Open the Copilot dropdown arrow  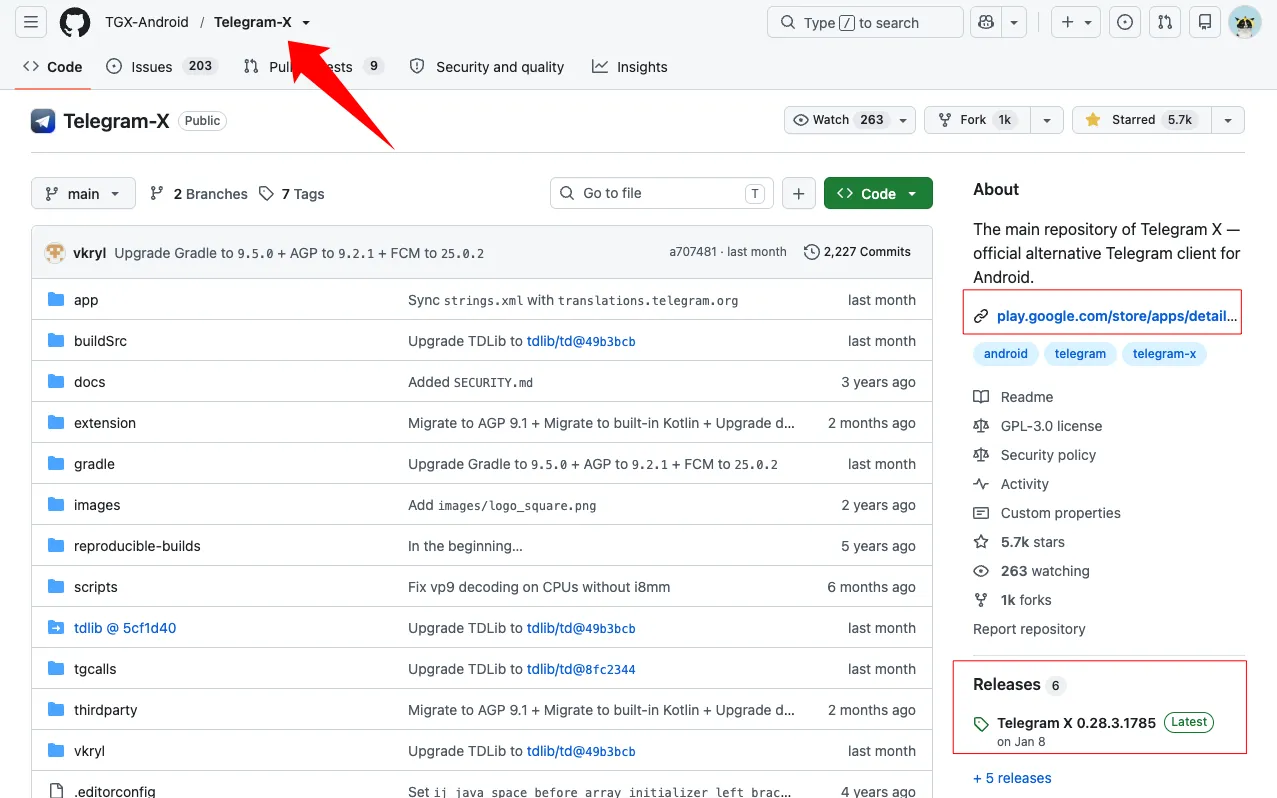(1015, 22)
